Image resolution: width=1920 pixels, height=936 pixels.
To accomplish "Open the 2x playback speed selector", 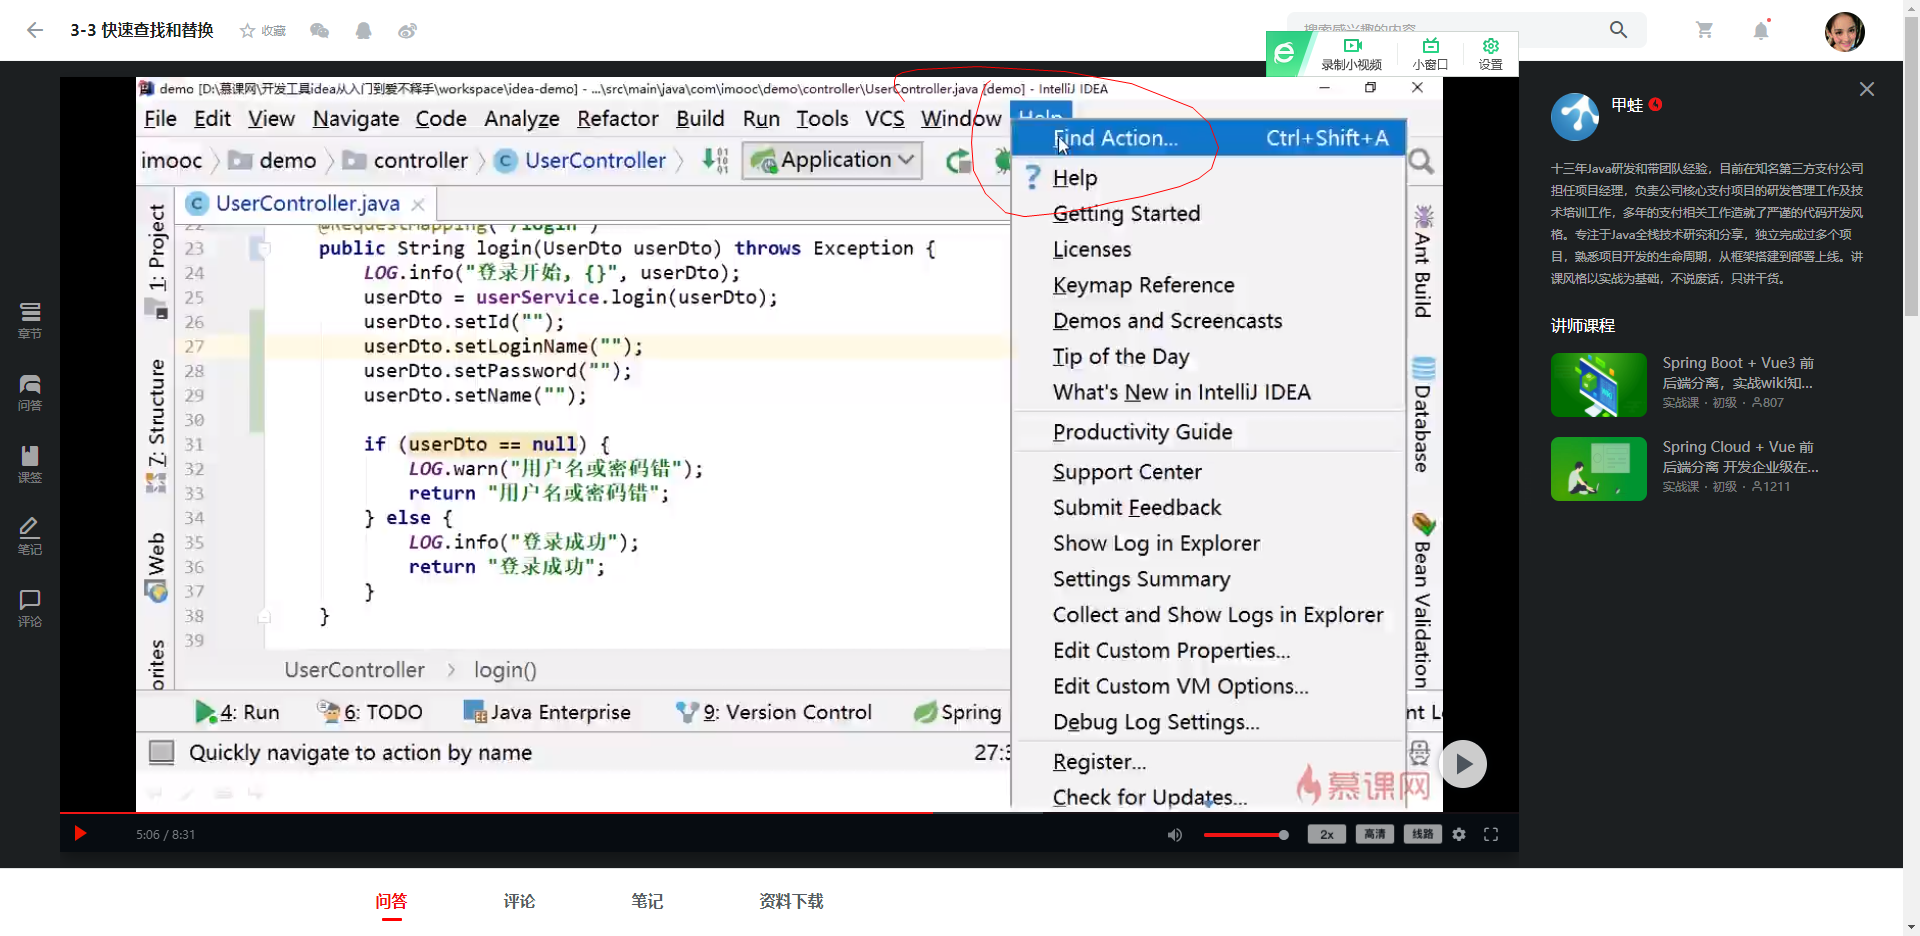I will 1327,834.
